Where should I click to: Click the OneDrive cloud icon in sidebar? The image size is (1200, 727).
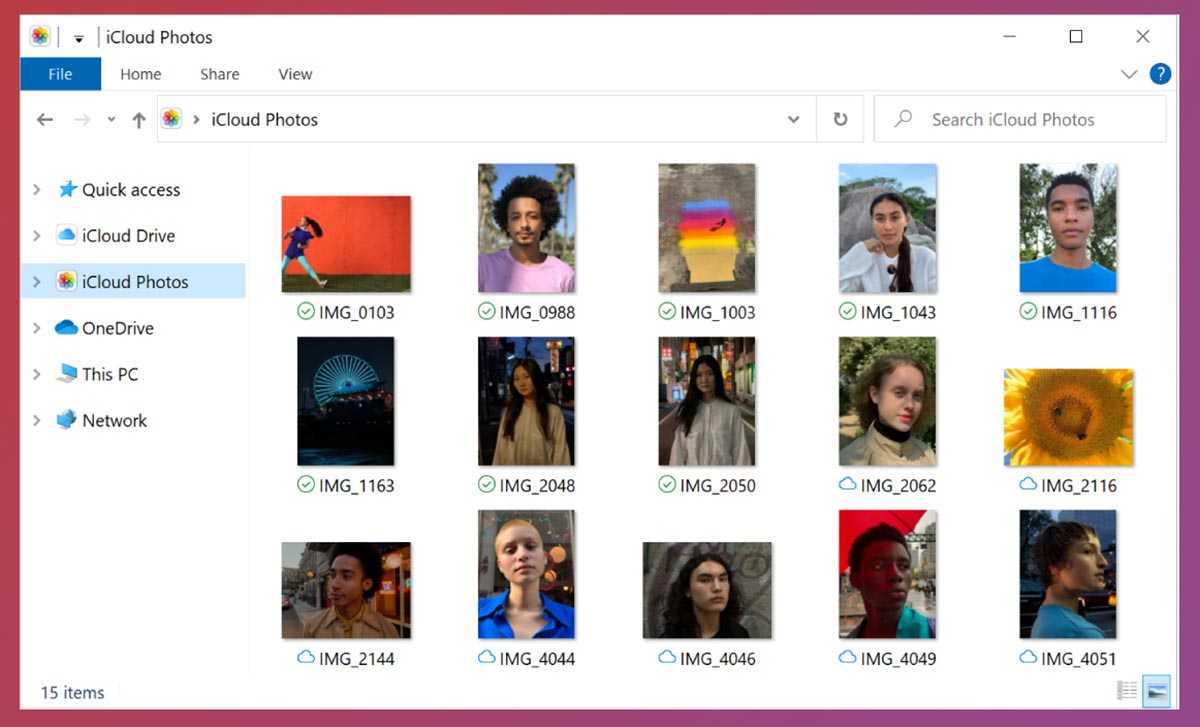click(x=67, y=328)
